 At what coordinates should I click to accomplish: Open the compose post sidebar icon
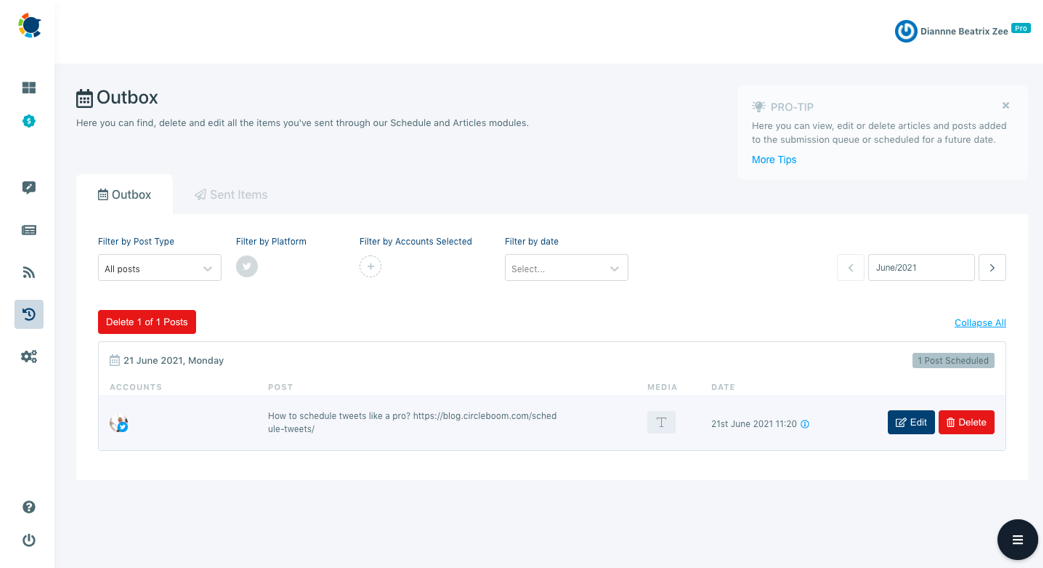tap(29, 188)
